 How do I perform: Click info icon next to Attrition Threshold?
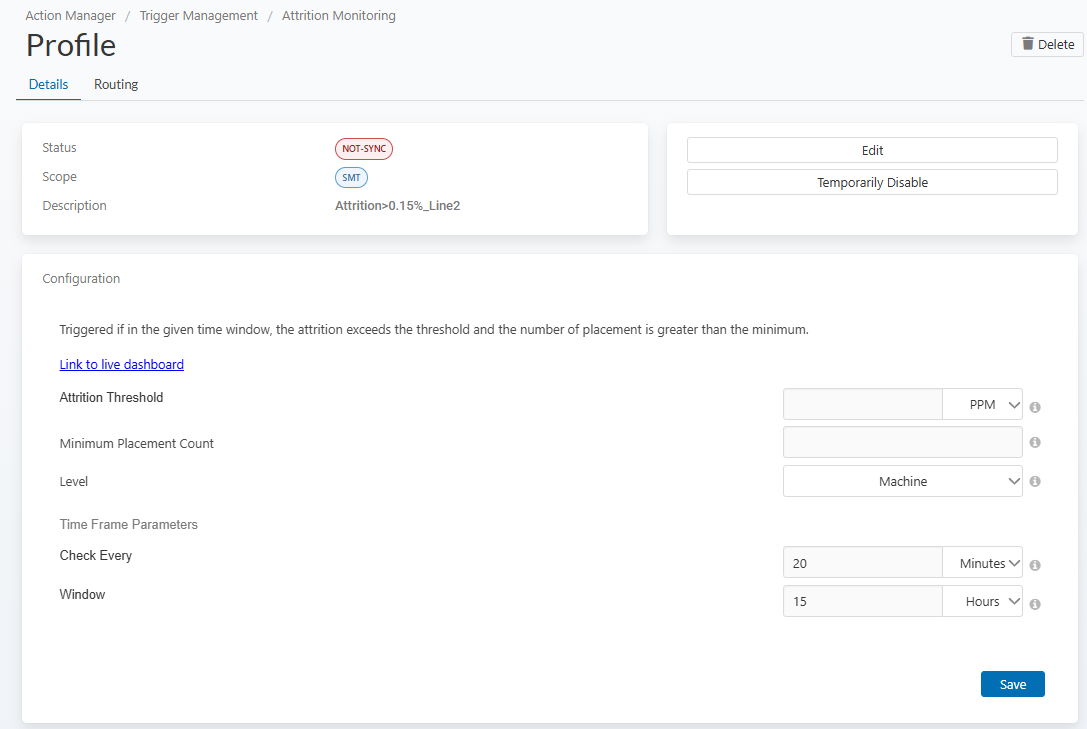click(1035, 407)
